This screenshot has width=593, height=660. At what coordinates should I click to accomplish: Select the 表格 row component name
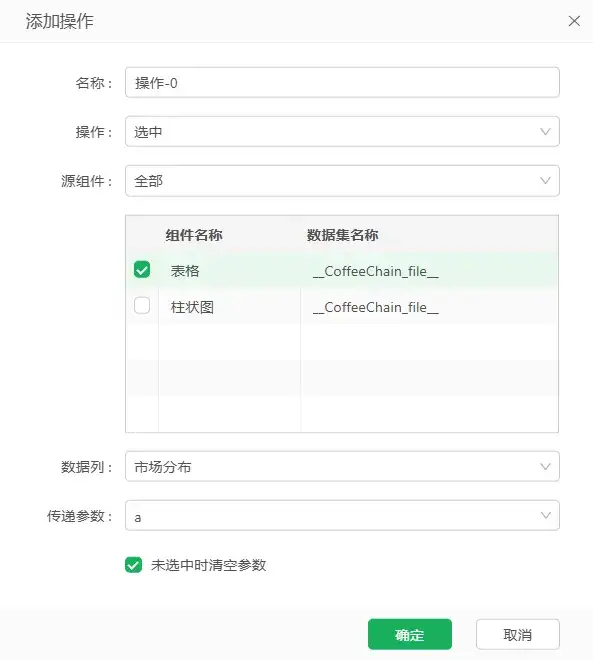(185, 271)
